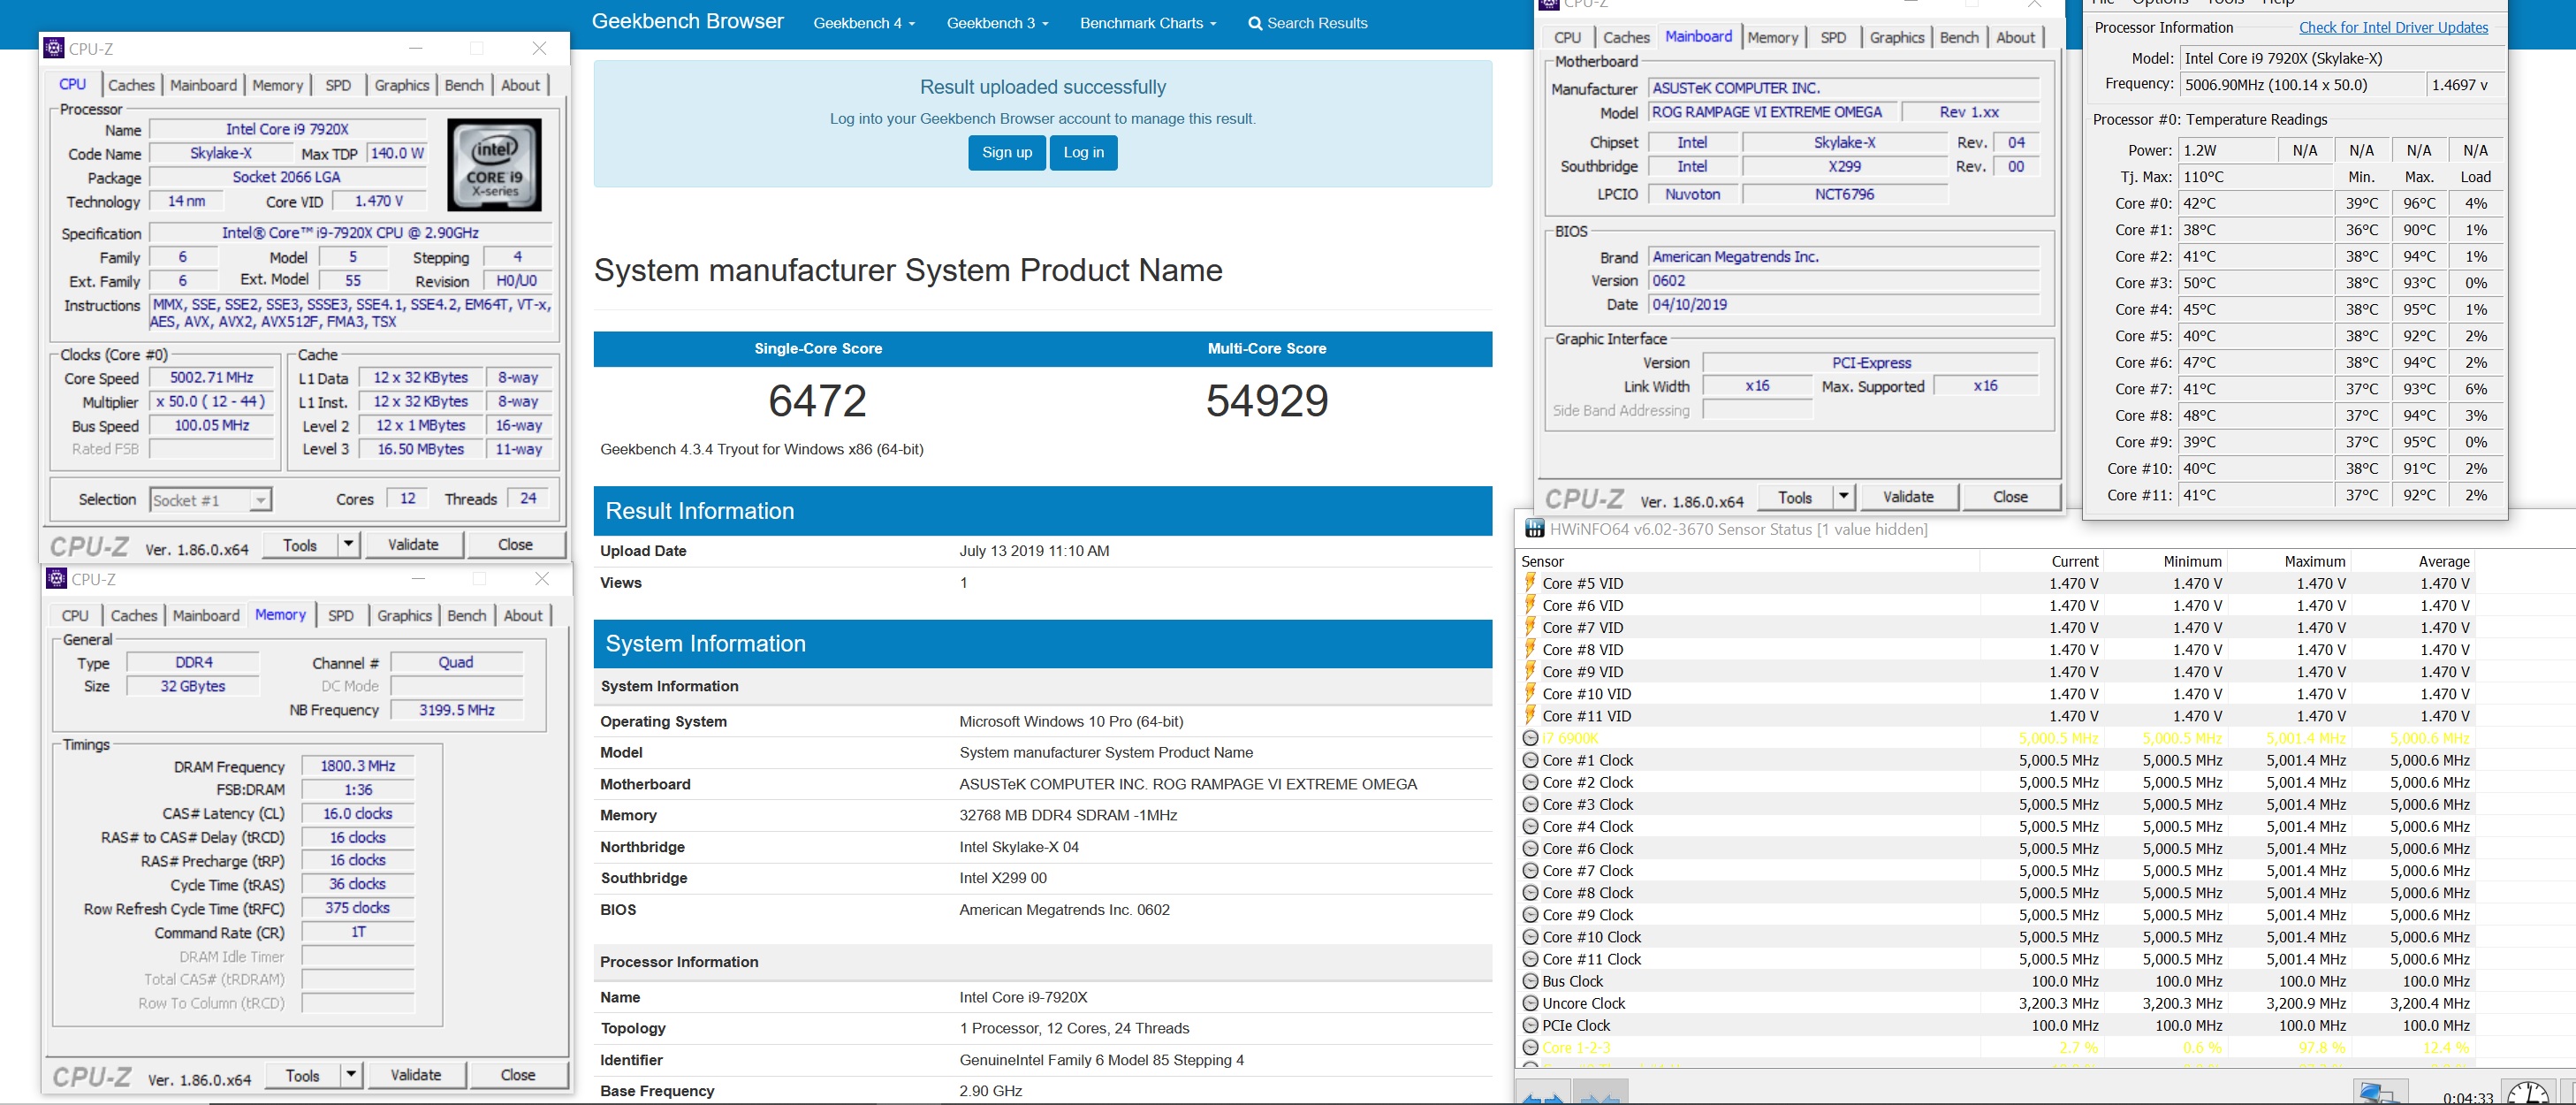Select the multi-core score 54929
The height and width of the screenshot is (1105, 2576).
[1267, 401]
